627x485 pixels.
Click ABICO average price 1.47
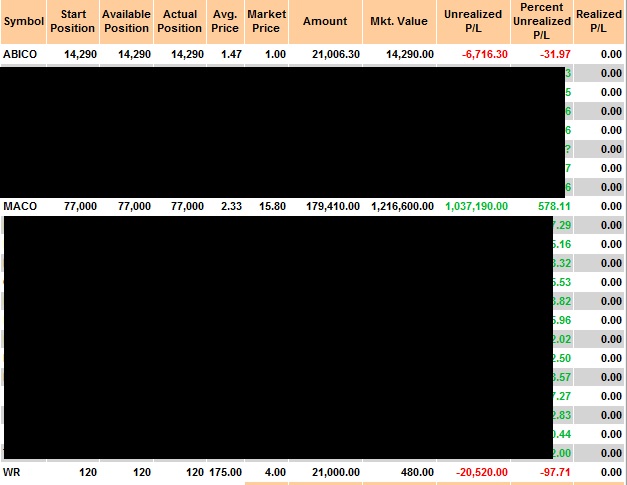point(232,54)
